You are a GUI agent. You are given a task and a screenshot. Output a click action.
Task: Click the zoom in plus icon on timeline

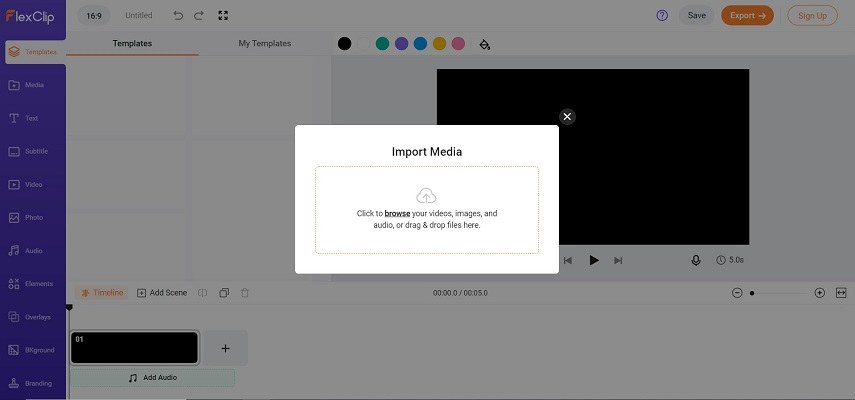click(819, 293)
